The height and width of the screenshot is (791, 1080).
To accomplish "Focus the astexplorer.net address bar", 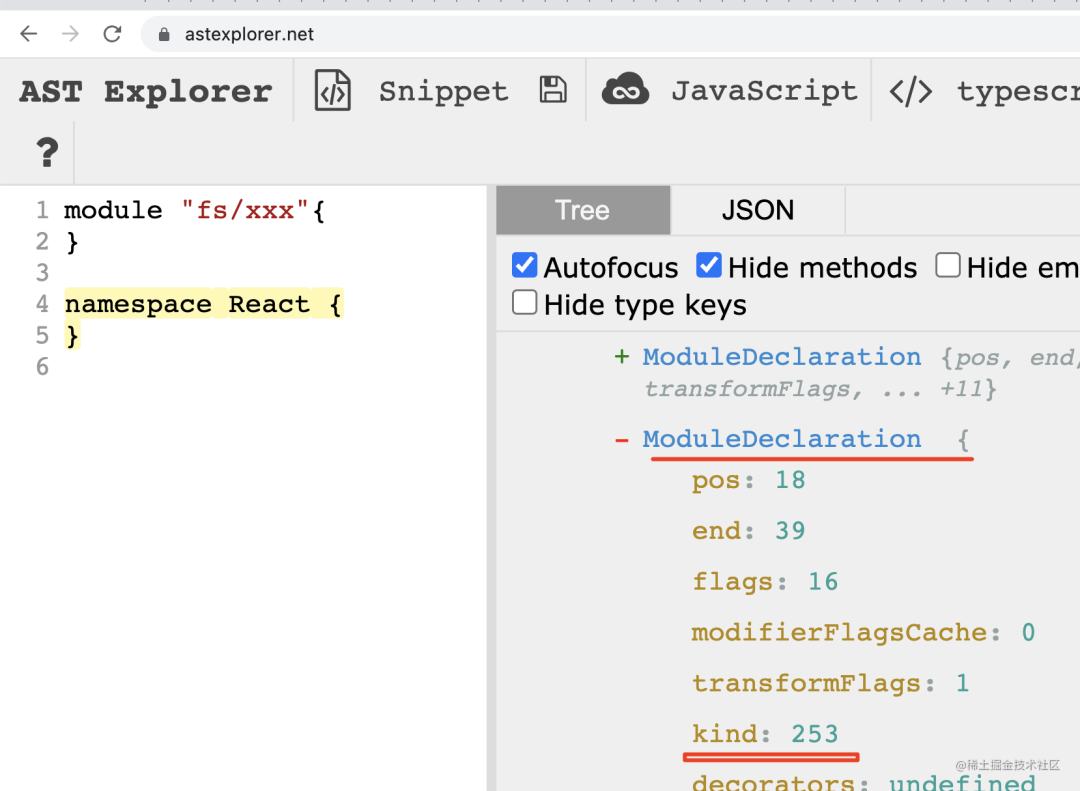I will [610, 34].
